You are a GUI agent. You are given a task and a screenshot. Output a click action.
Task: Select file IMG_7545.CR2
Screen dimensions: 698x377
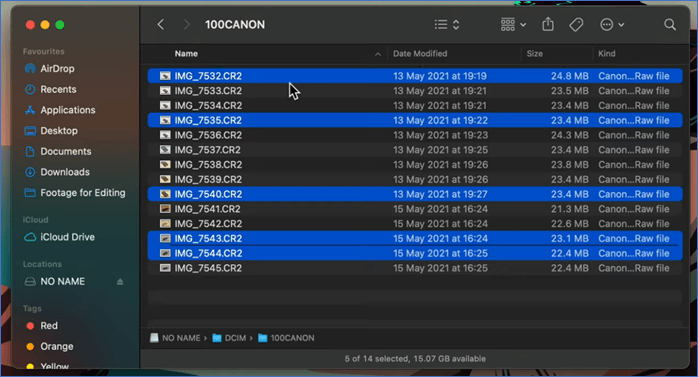point(415,268)
